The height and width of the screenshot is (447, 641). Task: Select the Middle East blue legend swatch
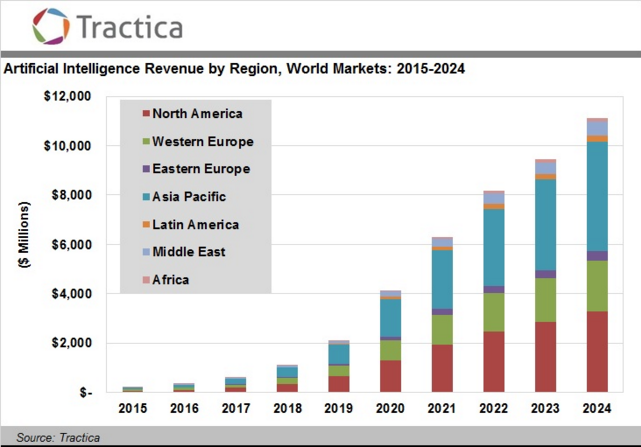click(x=146, y=252)
